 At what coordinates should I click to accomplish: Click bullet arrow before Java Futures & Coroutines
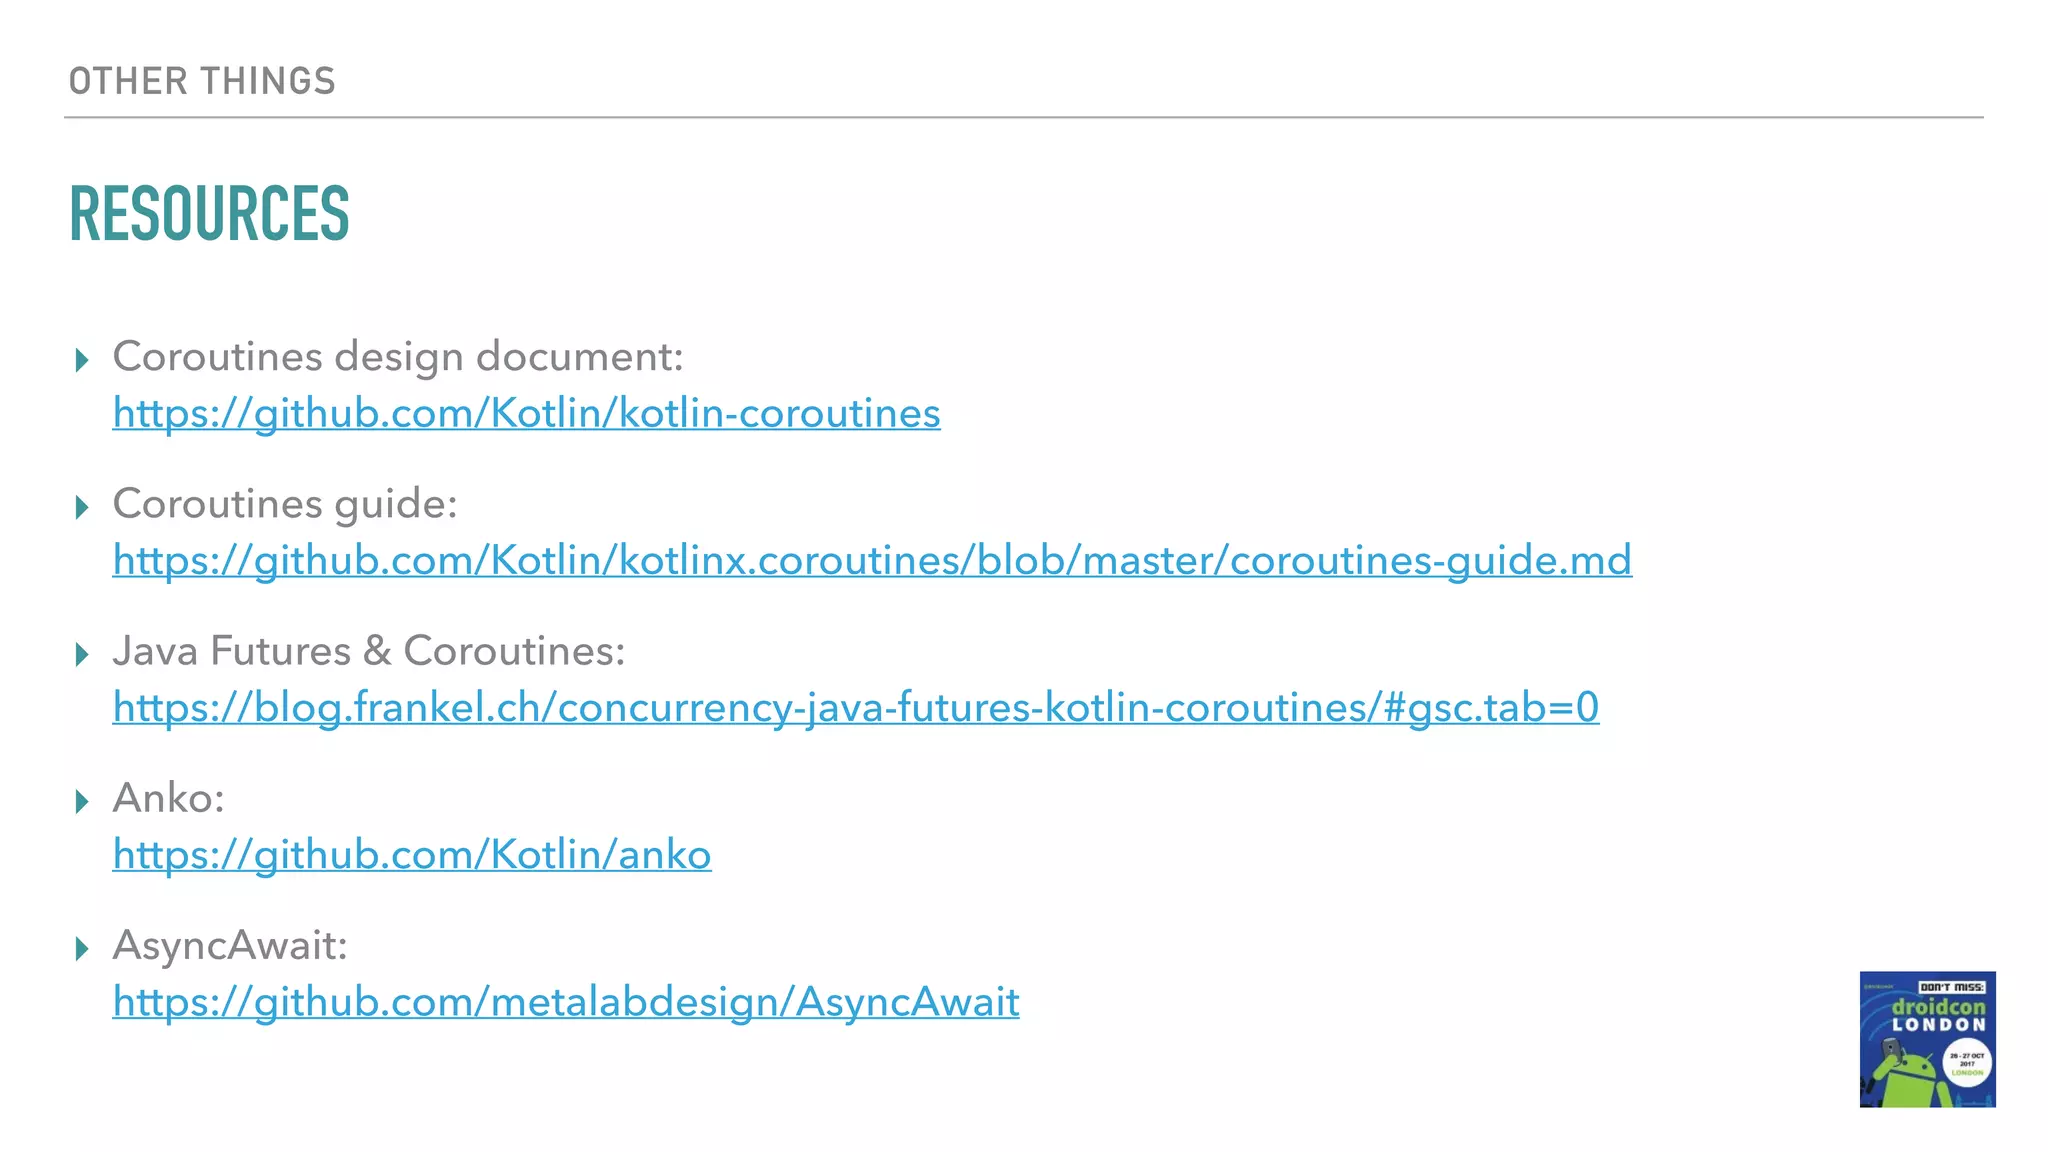pos(82,654)
